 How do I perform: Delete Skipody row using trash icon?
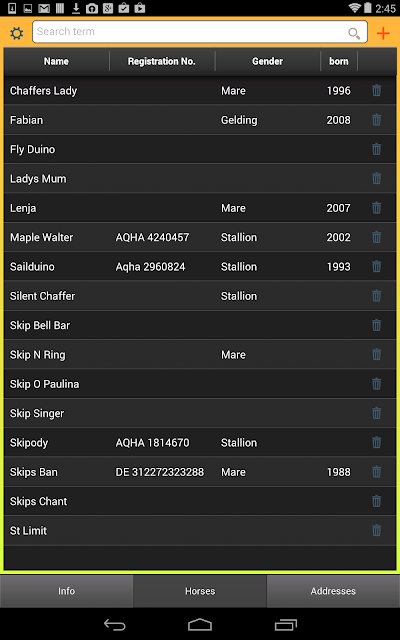pos(376,442)
